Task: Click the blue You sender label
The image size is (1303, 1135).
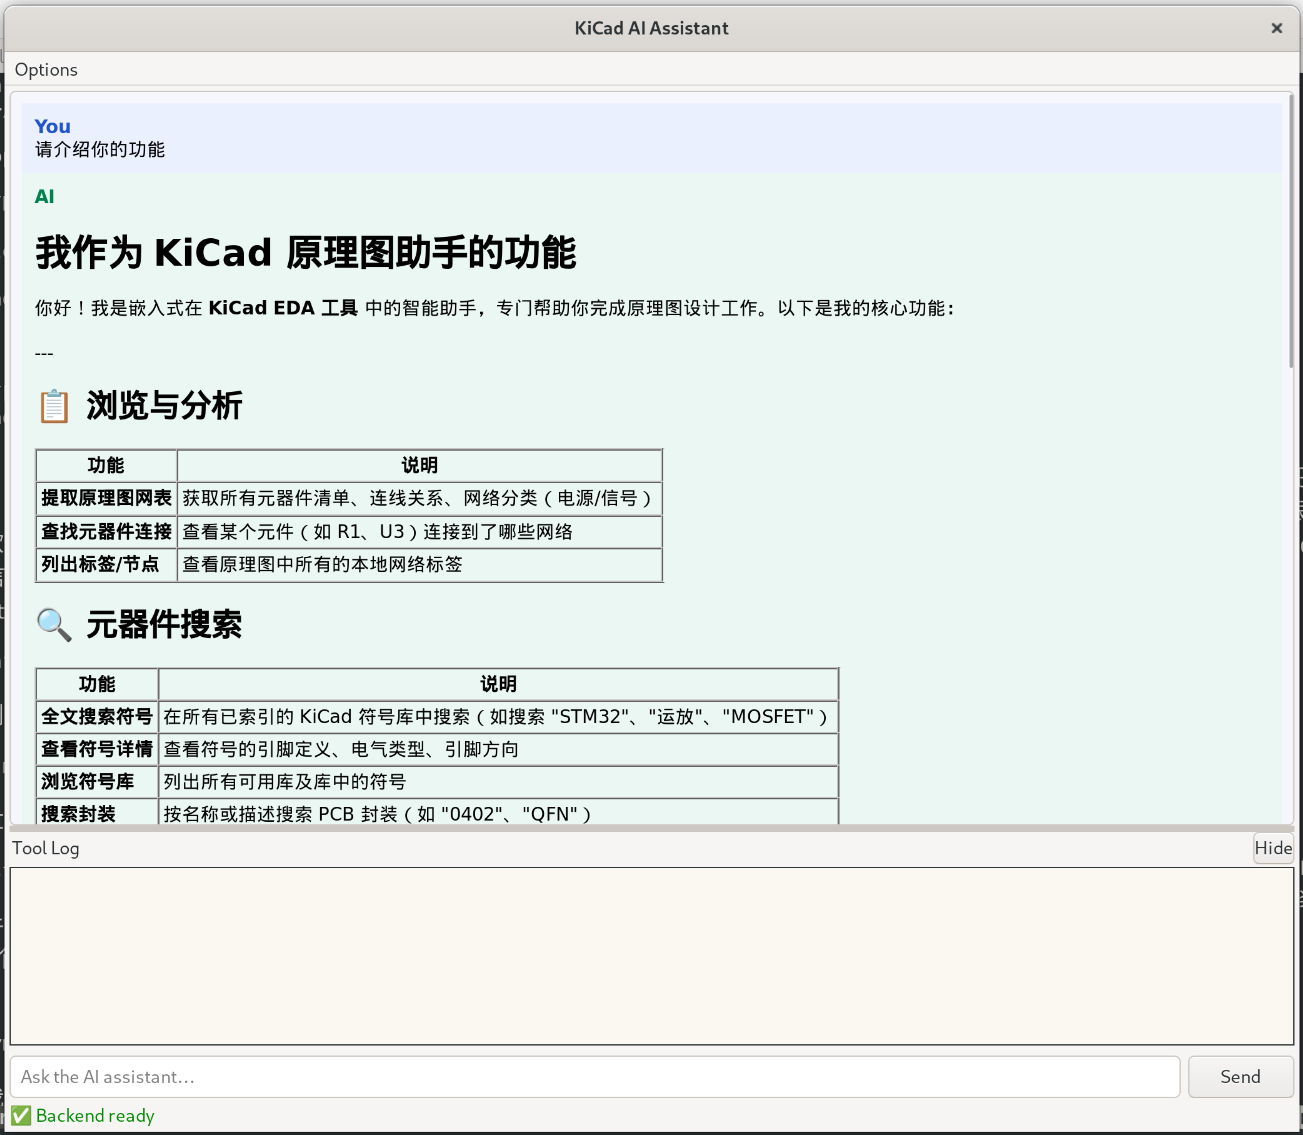Action: point(52,126)
